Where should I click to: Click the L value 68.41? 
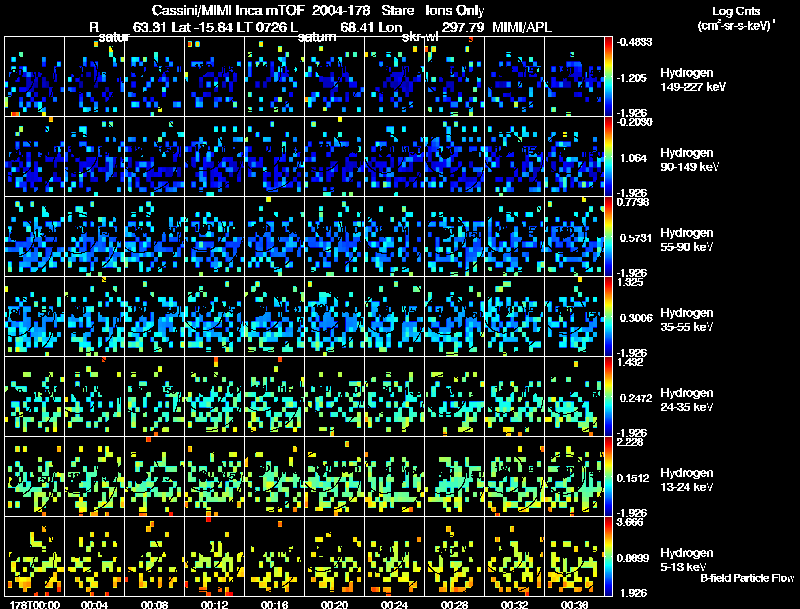(x=358, y=27)
